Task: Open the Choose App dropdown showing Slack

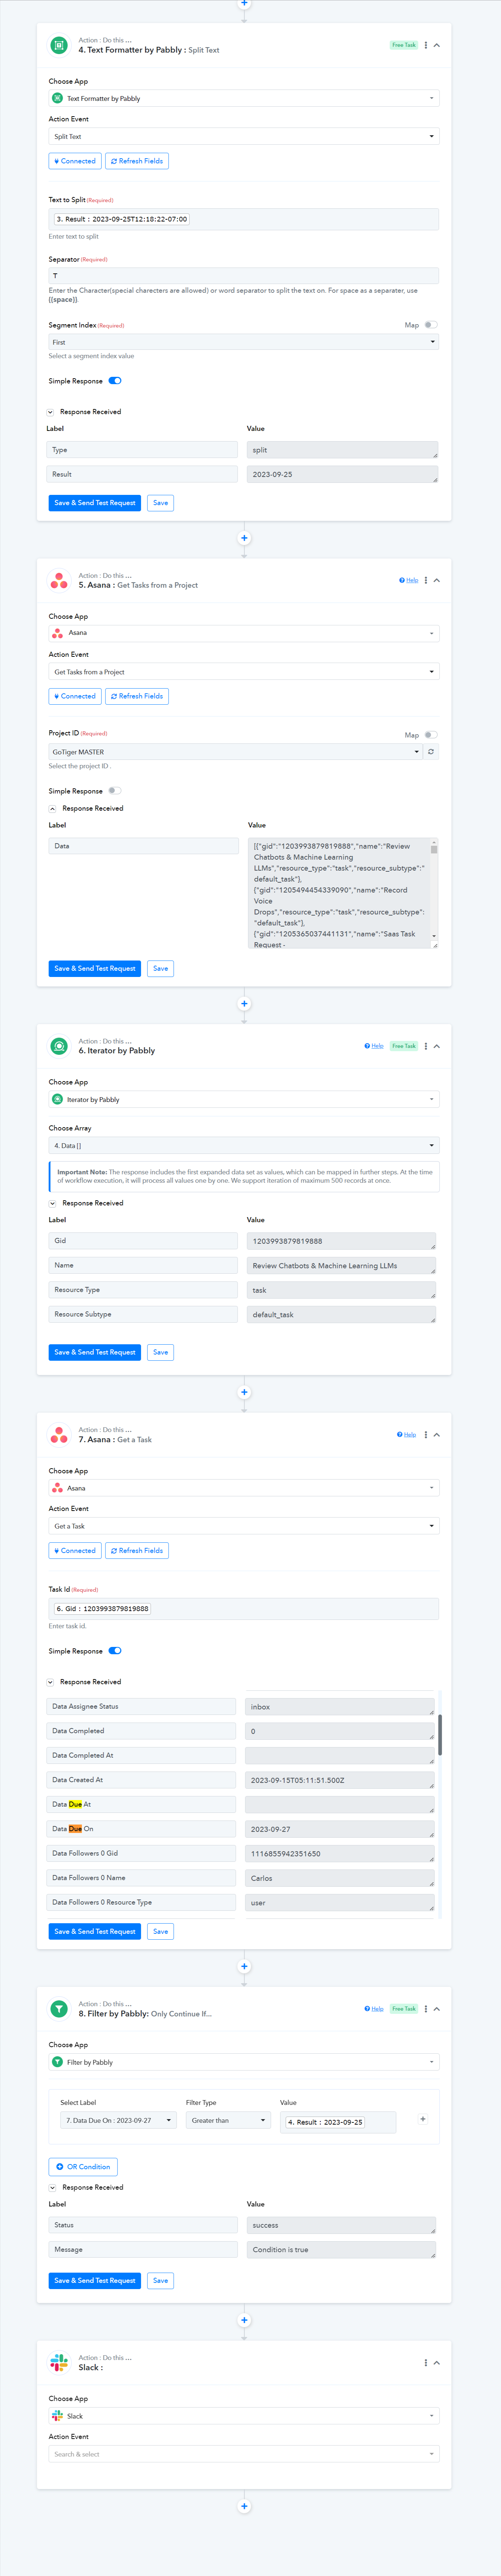Action: [244, 2416]
